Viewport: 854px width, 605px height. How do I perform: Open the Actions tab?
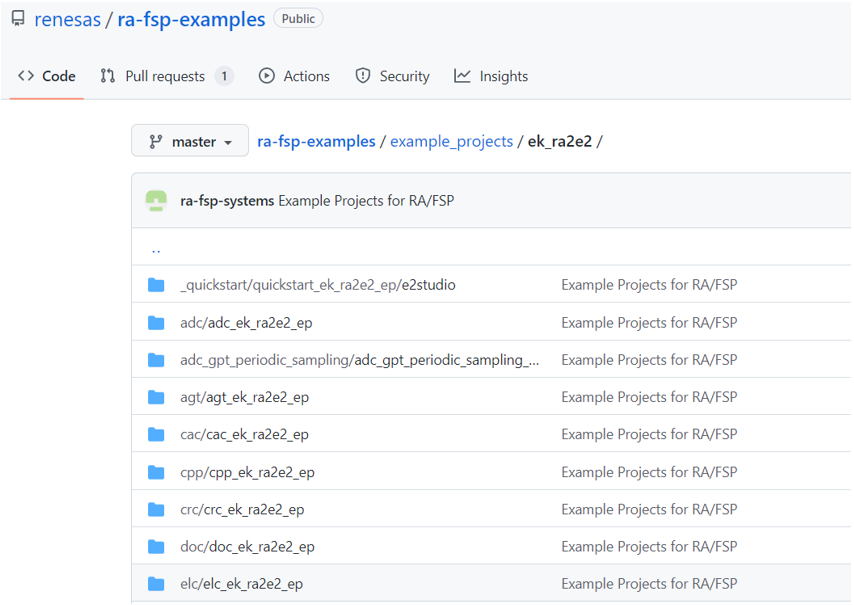(294, 76)
